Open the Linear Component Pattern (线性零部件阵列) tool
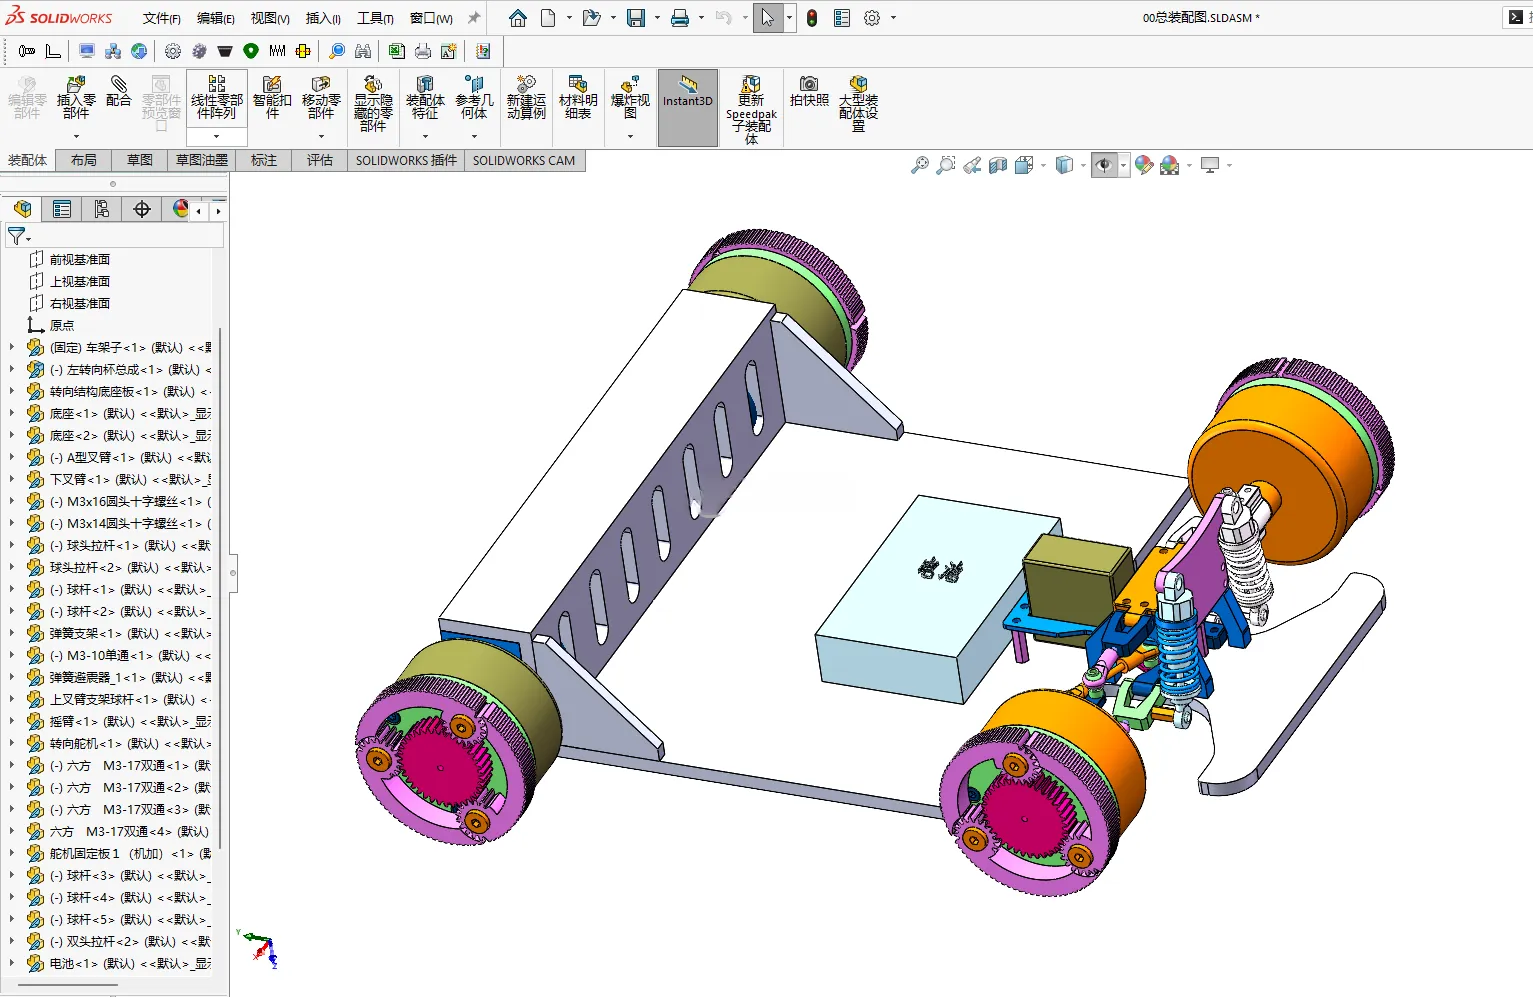 pyautogui.click(x=217, y=98)
